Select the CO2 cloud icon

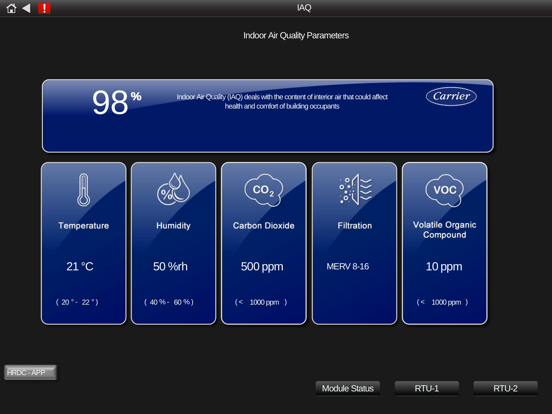click(x=264, y=190)
